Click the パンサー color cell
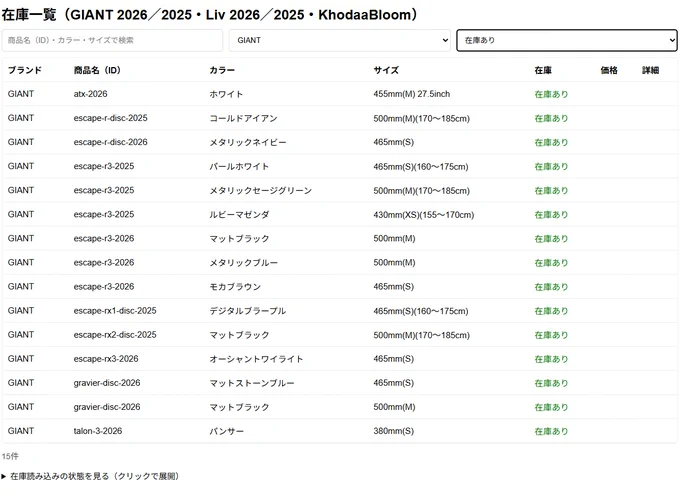The height and width of the screenshot is (497, 680). tap(226, 431)
